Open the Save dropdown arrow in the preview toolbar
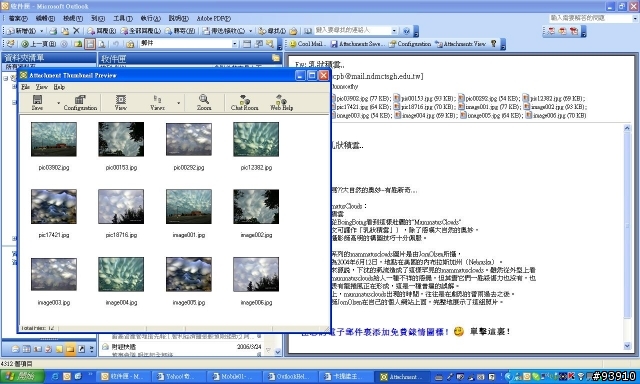 tap(58, 103)
